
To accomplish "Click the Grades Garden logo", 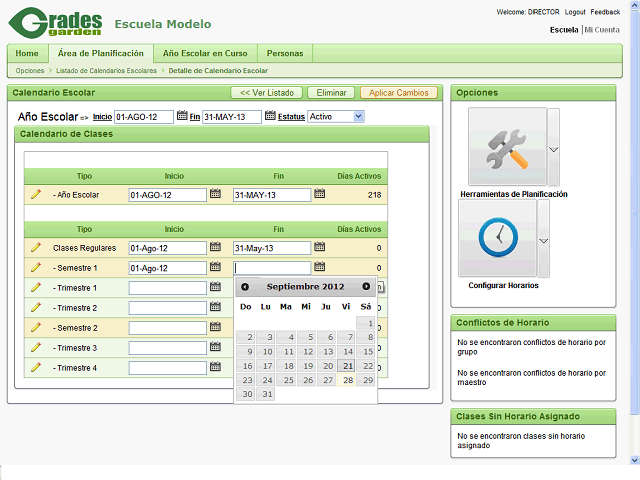I will [55, 23].
